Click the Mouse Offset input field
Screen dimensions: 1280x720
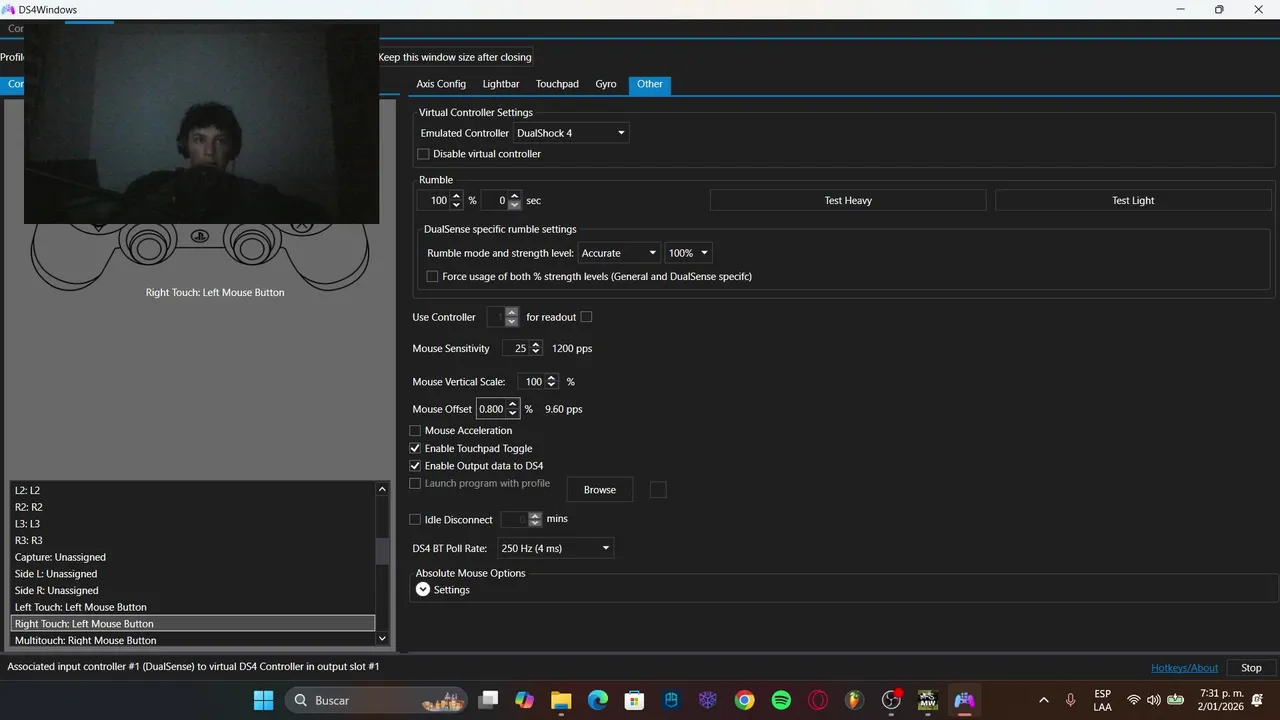[491, 409]
